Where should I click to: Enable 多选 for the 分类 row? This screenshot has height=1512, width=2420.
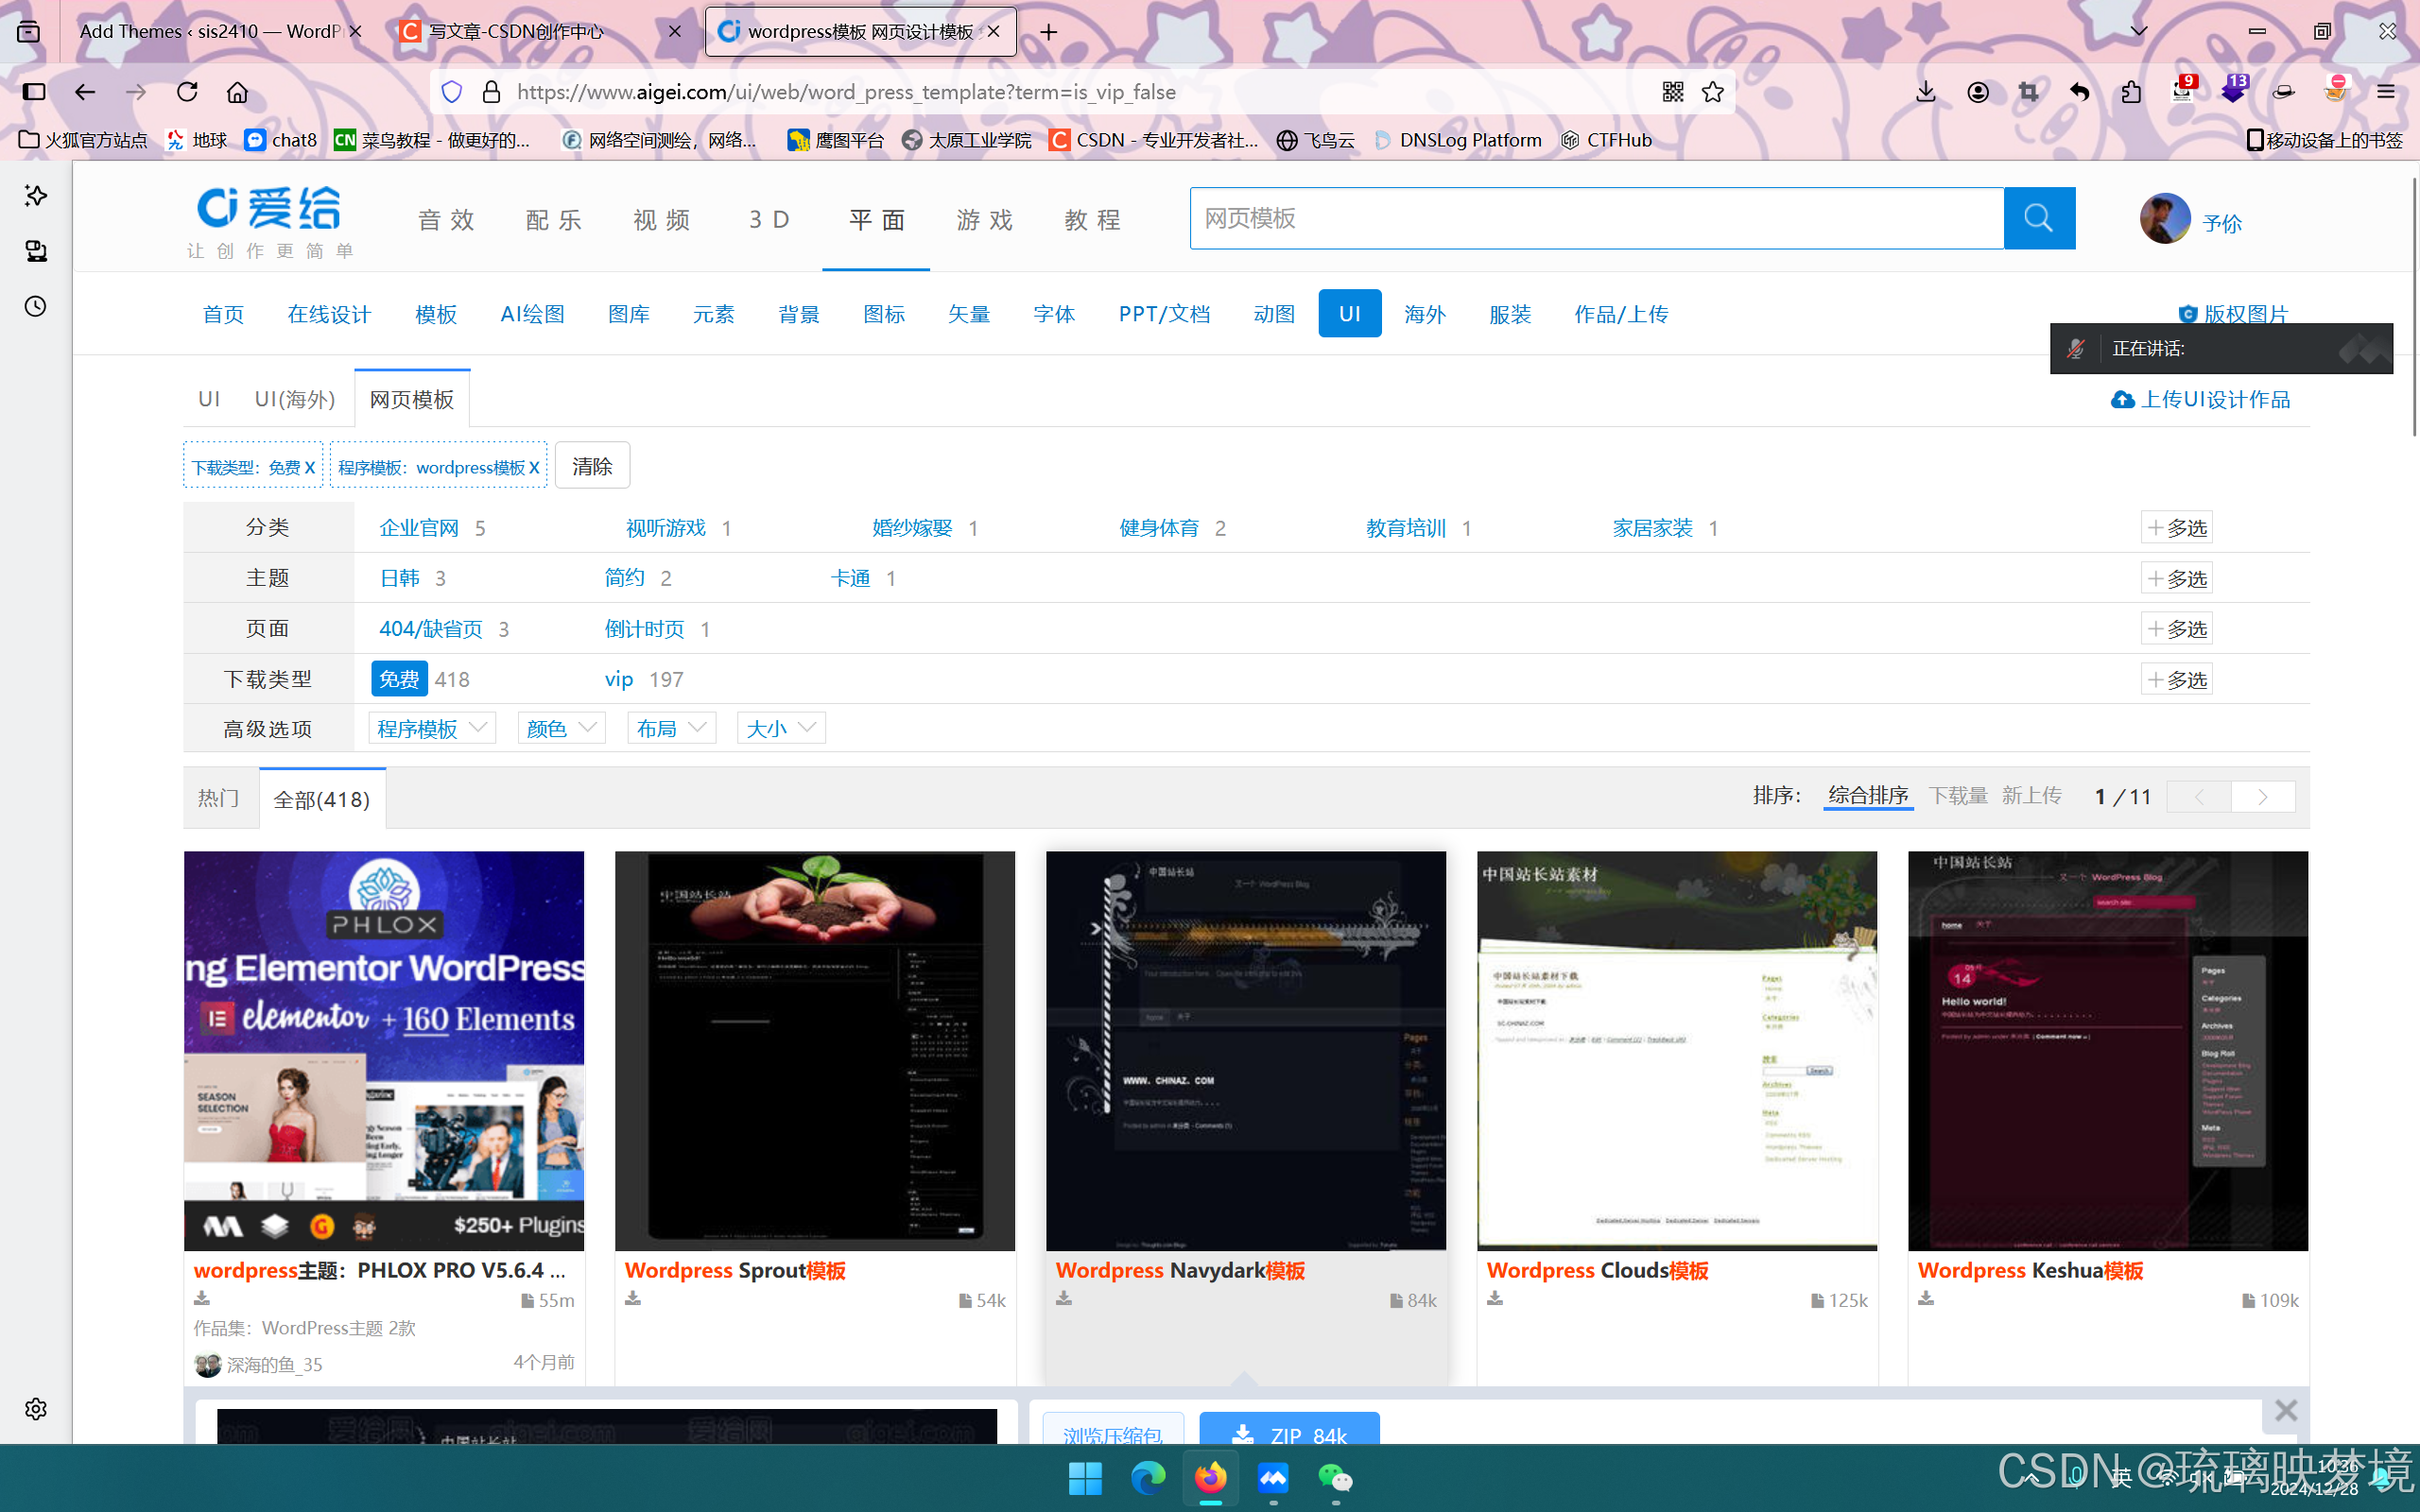[2176, 527]
